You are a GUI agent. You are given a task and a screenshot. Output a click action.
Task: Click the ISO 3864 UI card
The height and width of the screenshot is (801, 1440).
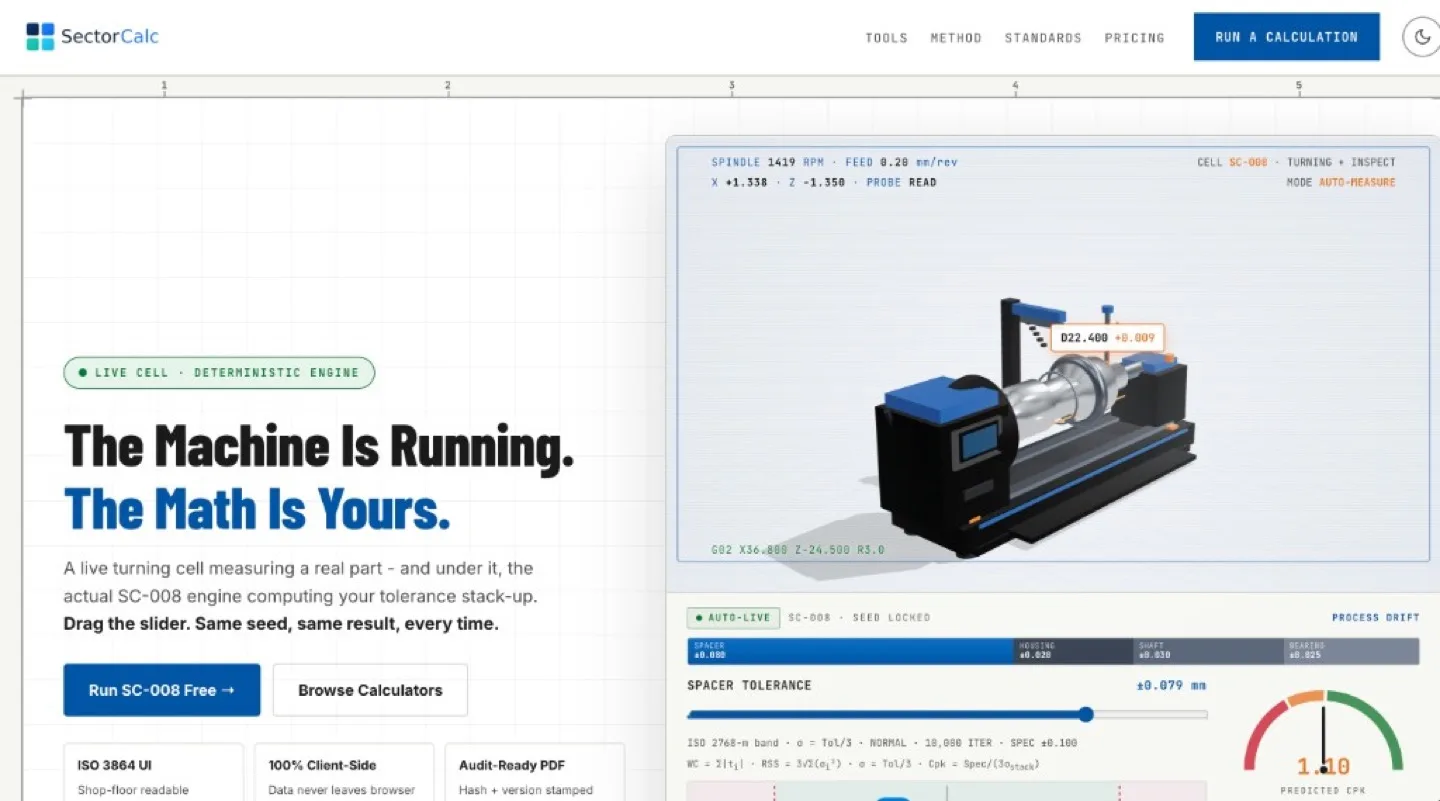(153, 772)
